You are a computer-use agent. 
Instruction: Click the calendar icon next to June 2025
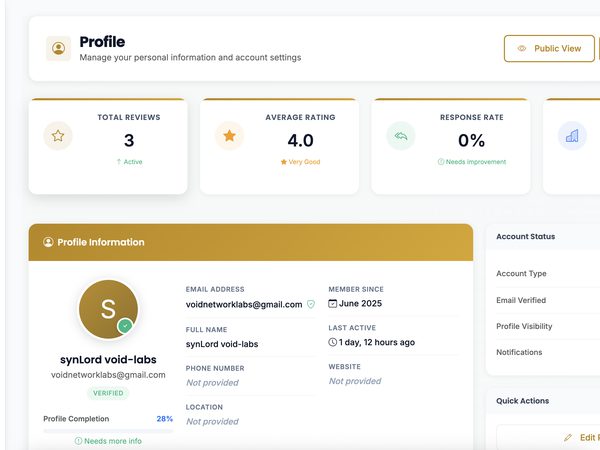click(x=333, y=303)
